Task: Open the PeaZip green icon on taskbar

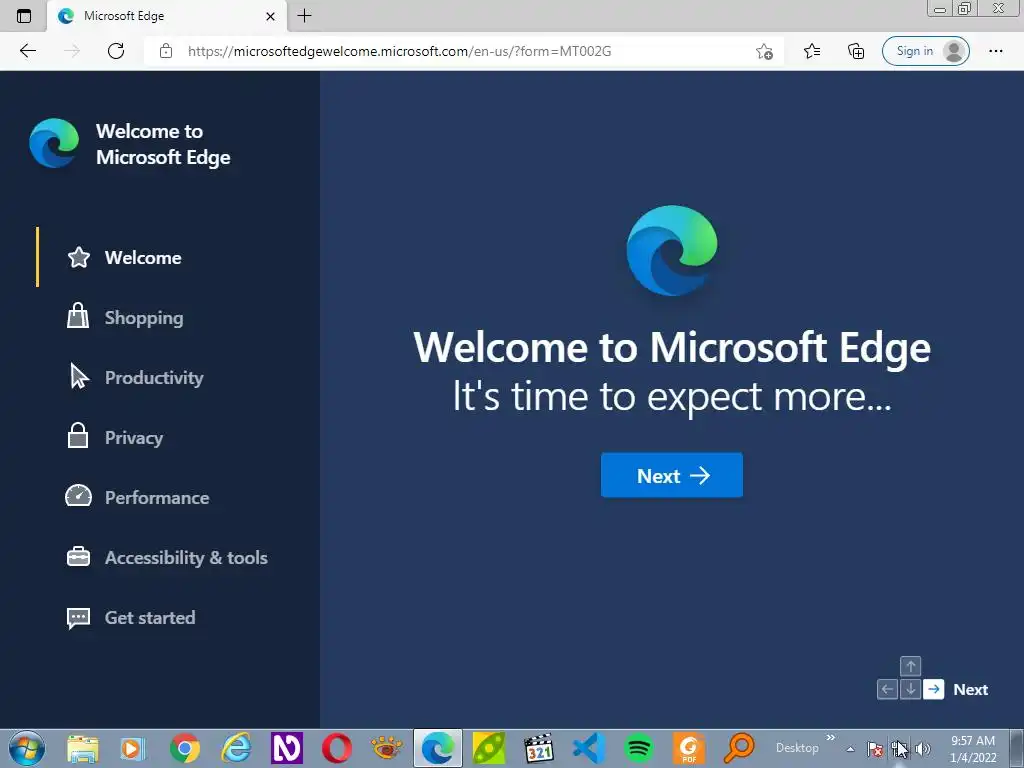Action: [x=488, y=748]
